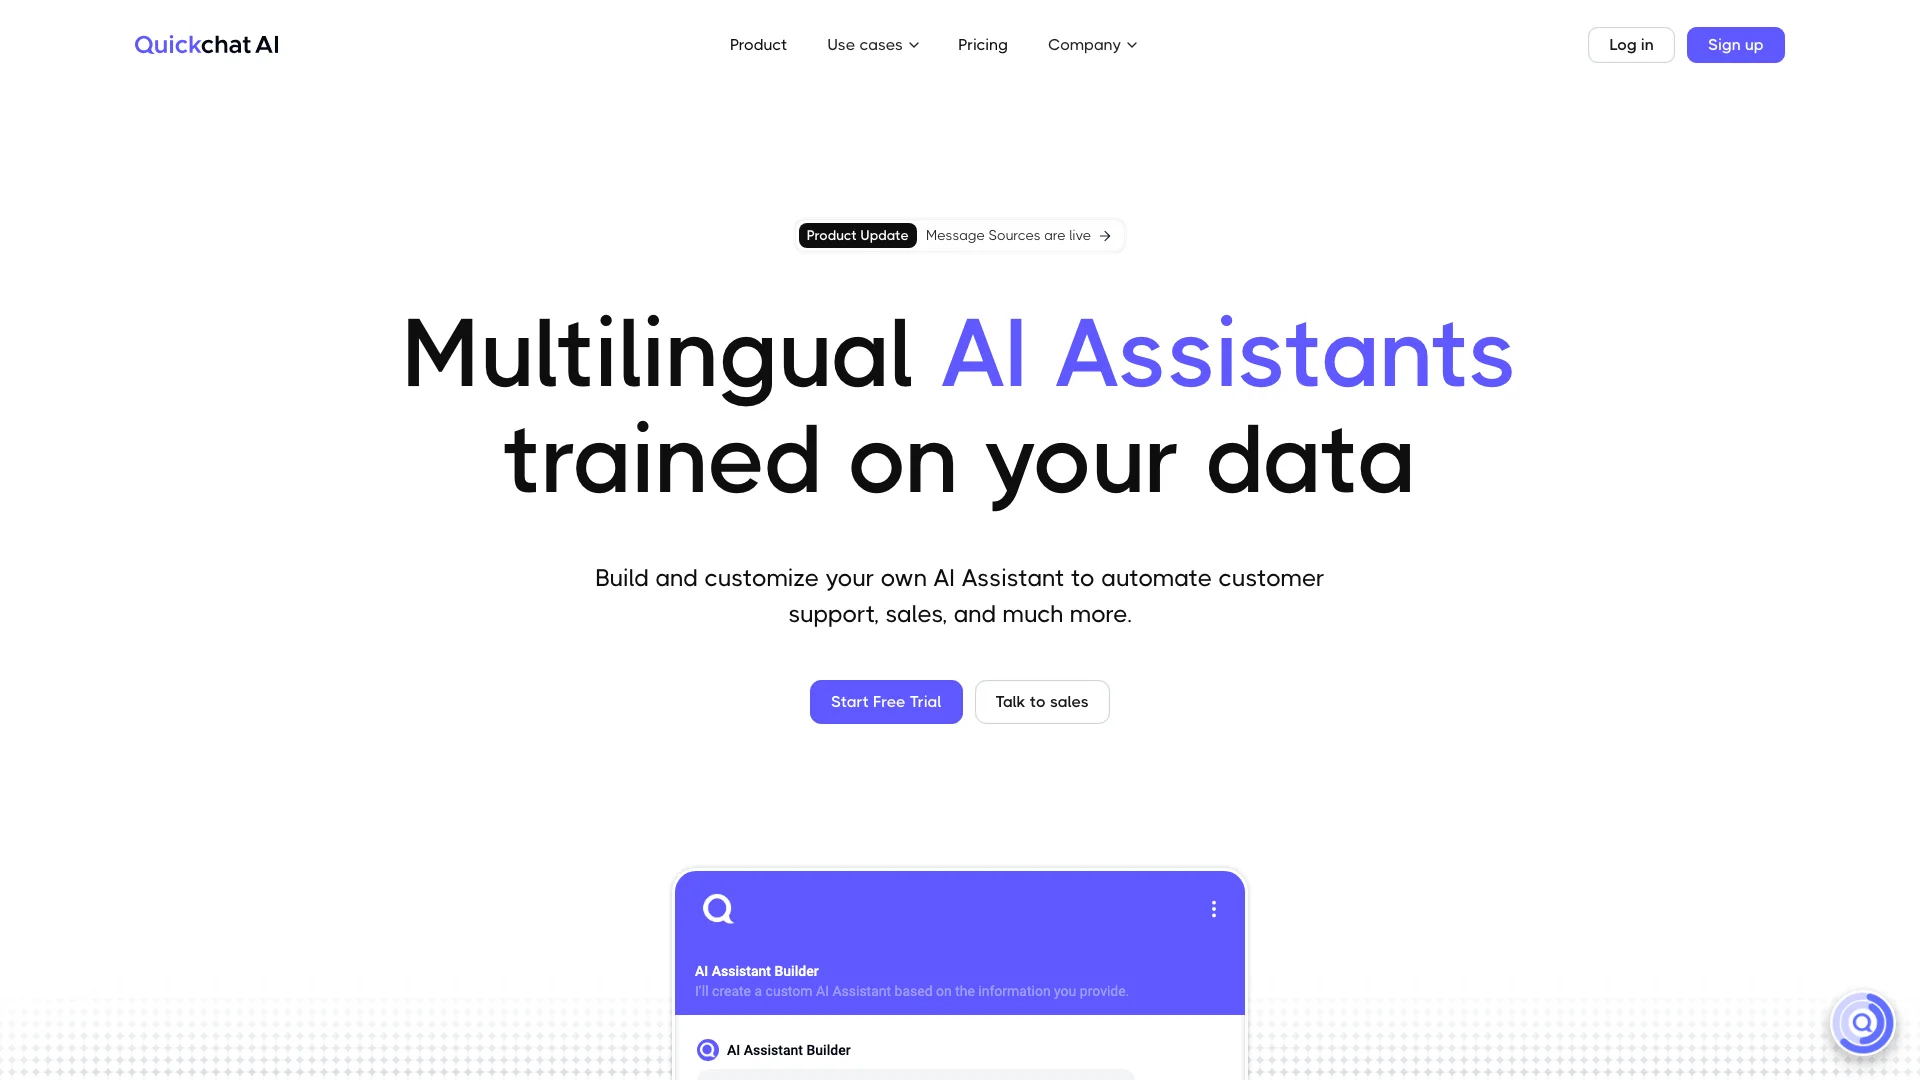Click the Talk to sales button
Screen dimensions: 1920x1080
(x=1042, y=702)
